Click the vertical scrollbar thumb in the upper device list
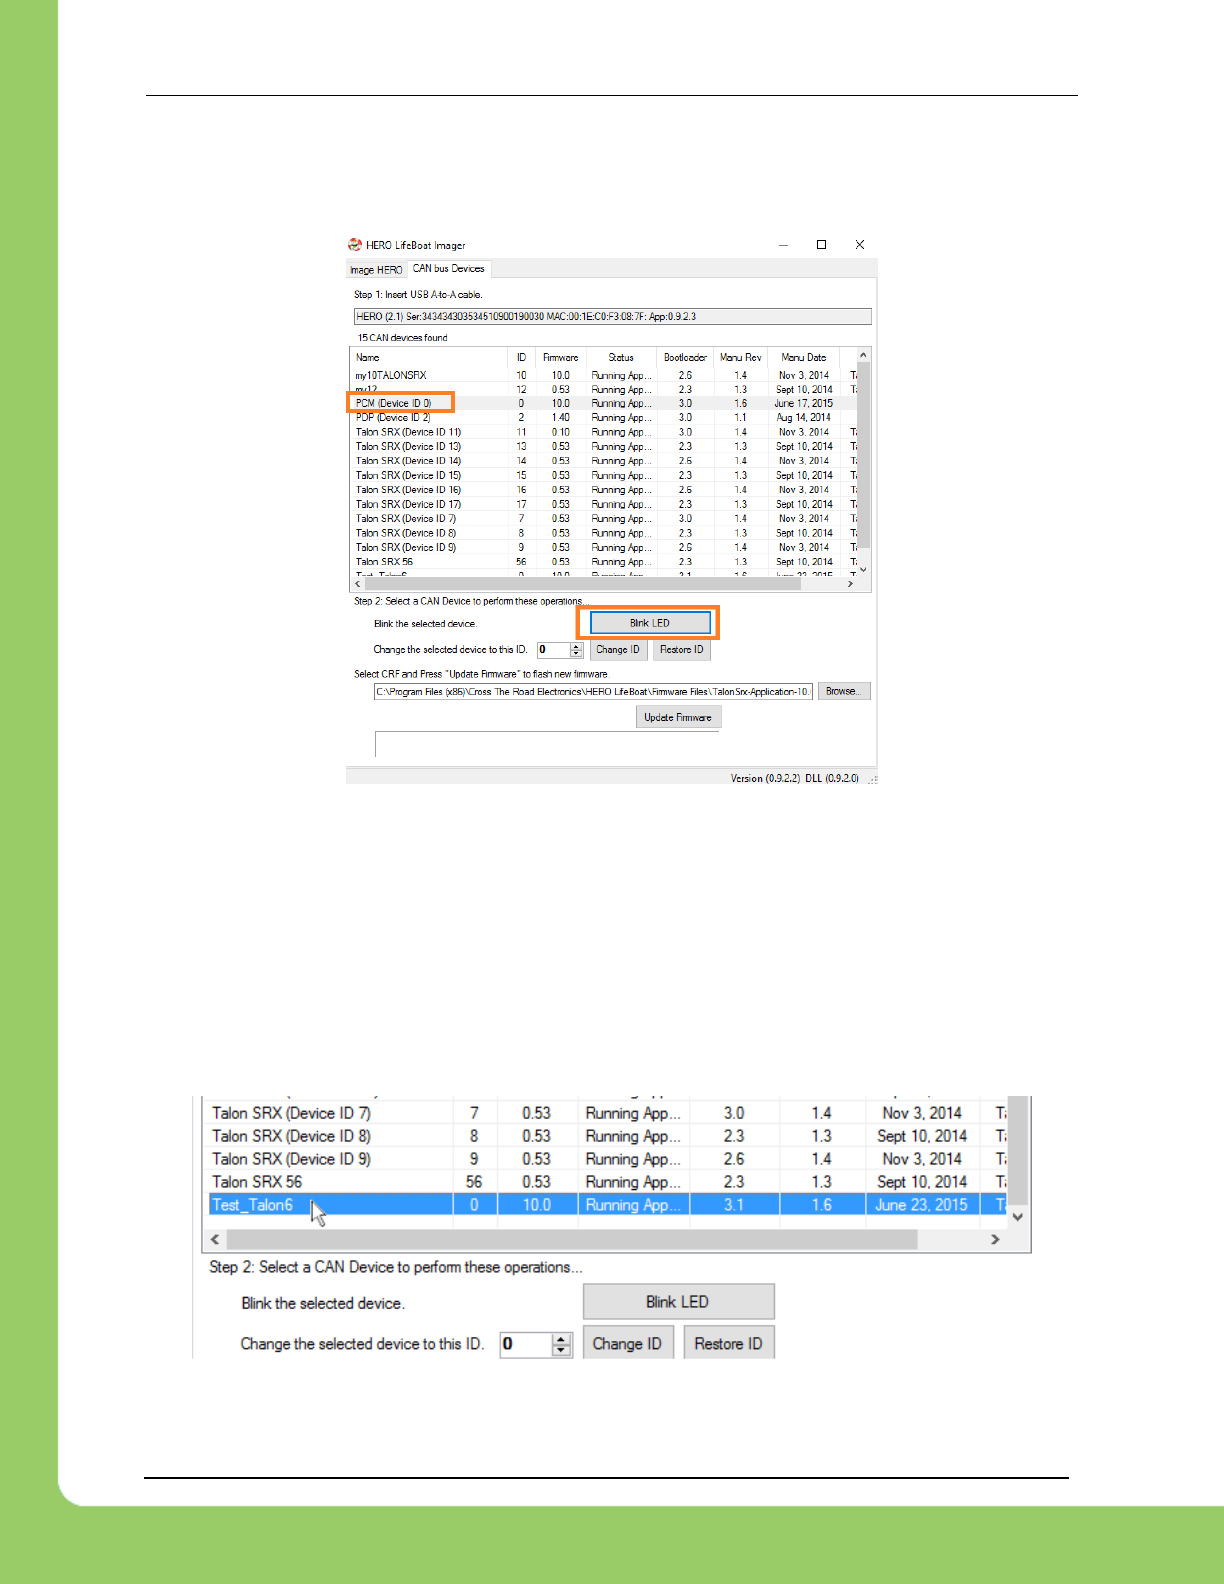The width and height of the screenshot is (1224, 1584). (x=863, y=455)
